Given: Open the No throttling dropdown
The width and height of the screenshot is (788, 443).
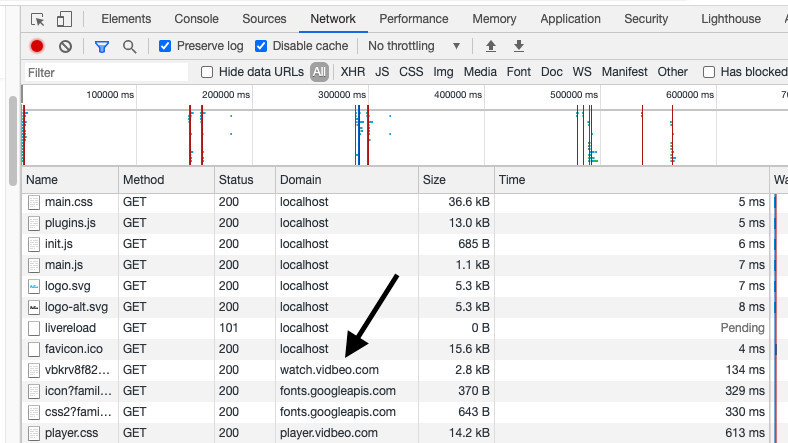Looking at the screenshot, I should [x=414, y=46].
